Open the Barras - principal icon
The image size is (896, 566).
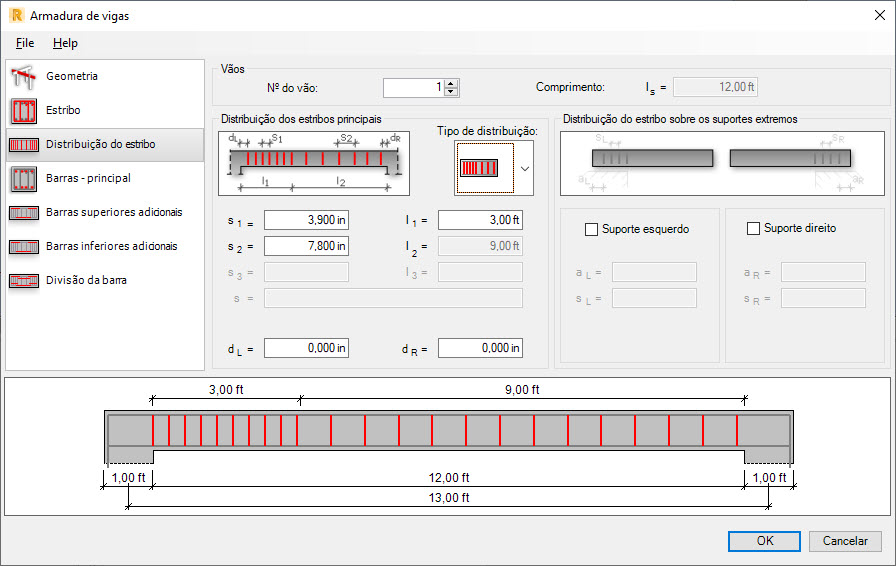tap(23, 178)
